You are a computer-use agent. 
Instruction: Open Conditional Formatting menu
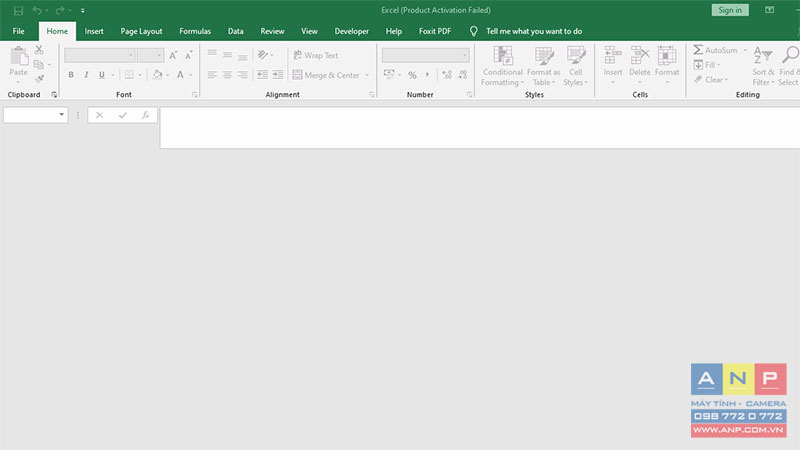(503, 66)
